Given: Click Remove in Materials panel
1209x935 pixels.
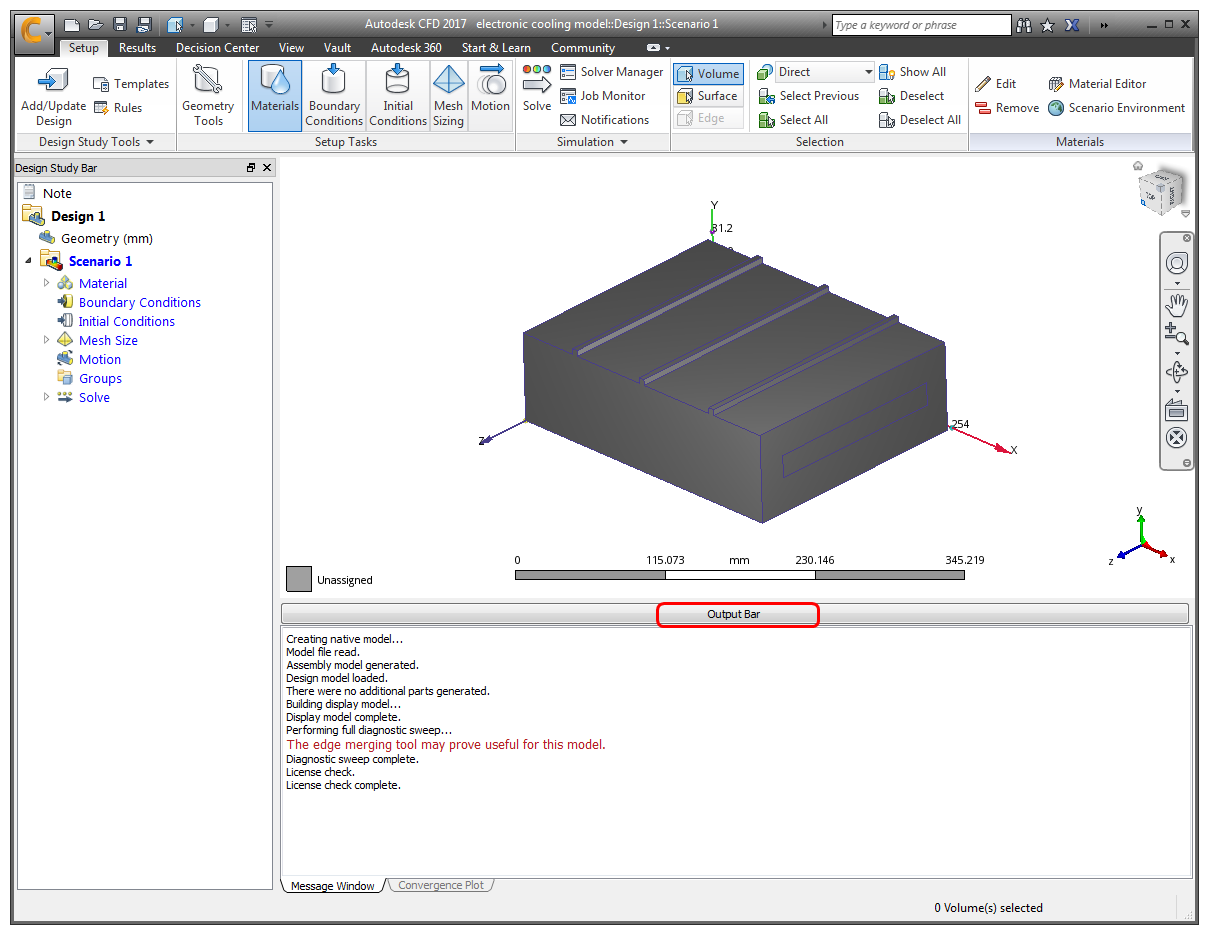Looking at the screenshot, I should [1006, 108].
